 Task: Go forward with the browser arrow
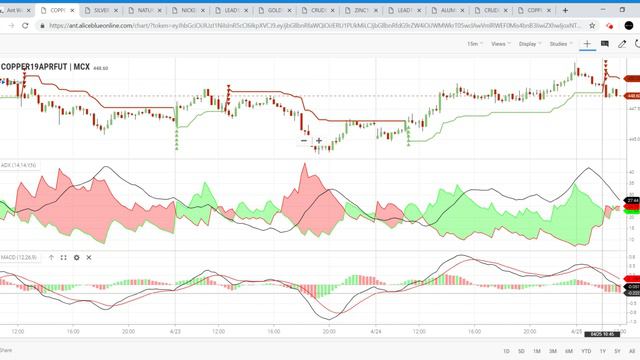[x=11, y=26]
